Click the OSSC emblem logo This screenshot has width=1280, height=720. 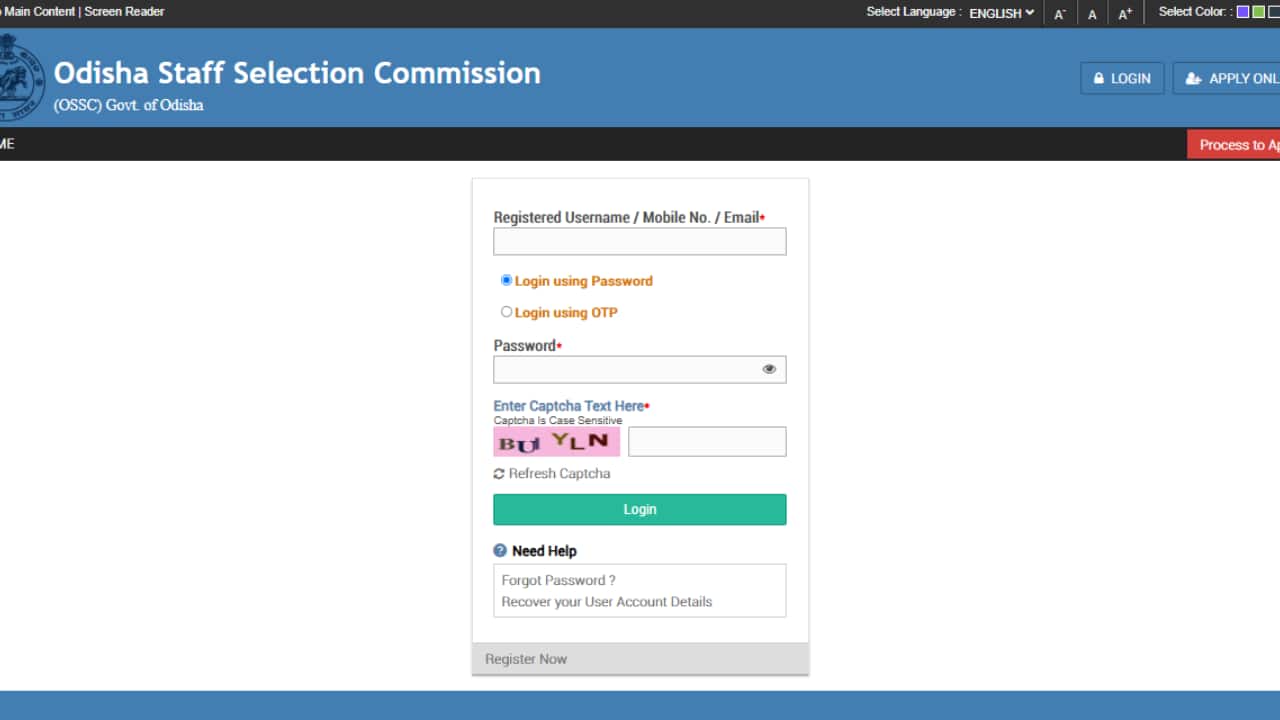pos(20,75)
